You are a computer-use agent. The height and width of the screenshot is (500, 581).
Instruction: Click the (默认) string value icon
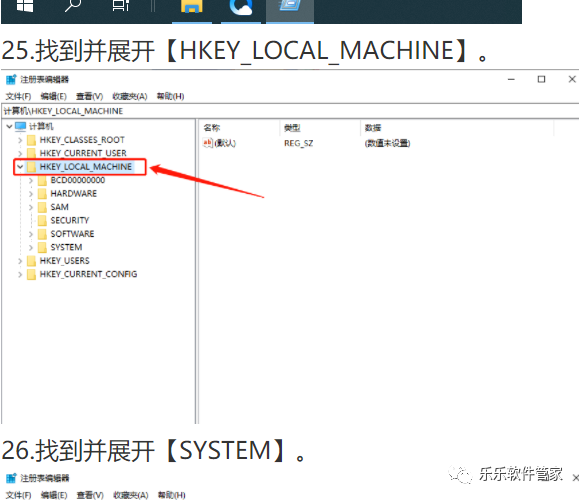click(208, 143)
